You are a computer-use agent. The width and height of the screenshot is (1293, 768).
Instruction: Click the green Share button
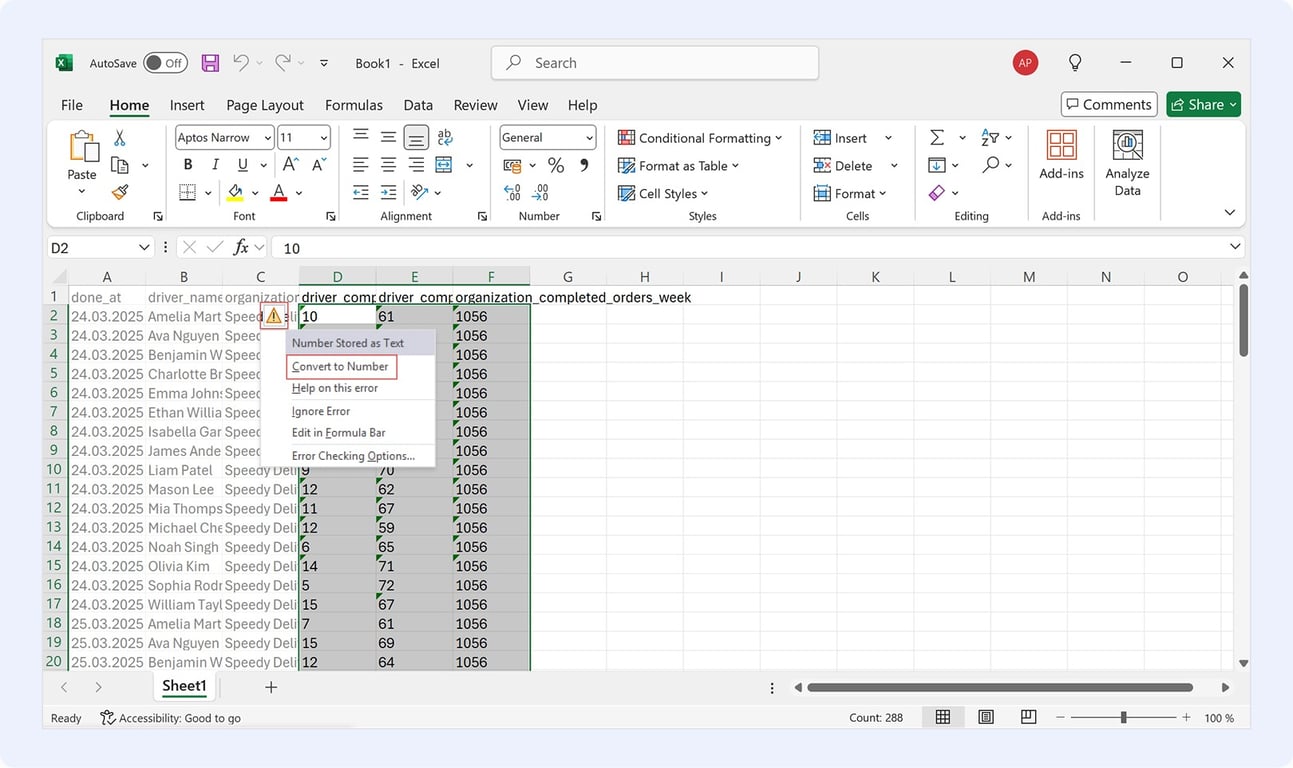point(1204,104)
